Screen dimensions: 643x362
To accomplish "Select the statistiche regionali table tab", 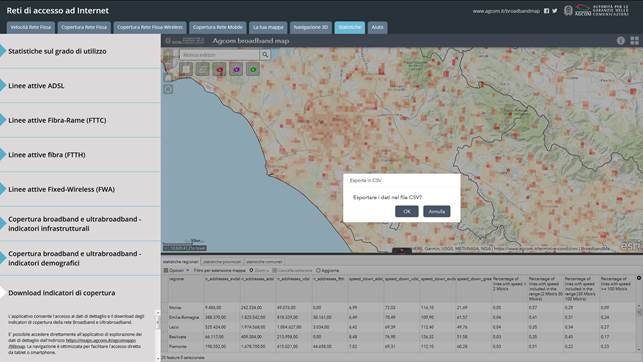I will (x=180, y=262).
